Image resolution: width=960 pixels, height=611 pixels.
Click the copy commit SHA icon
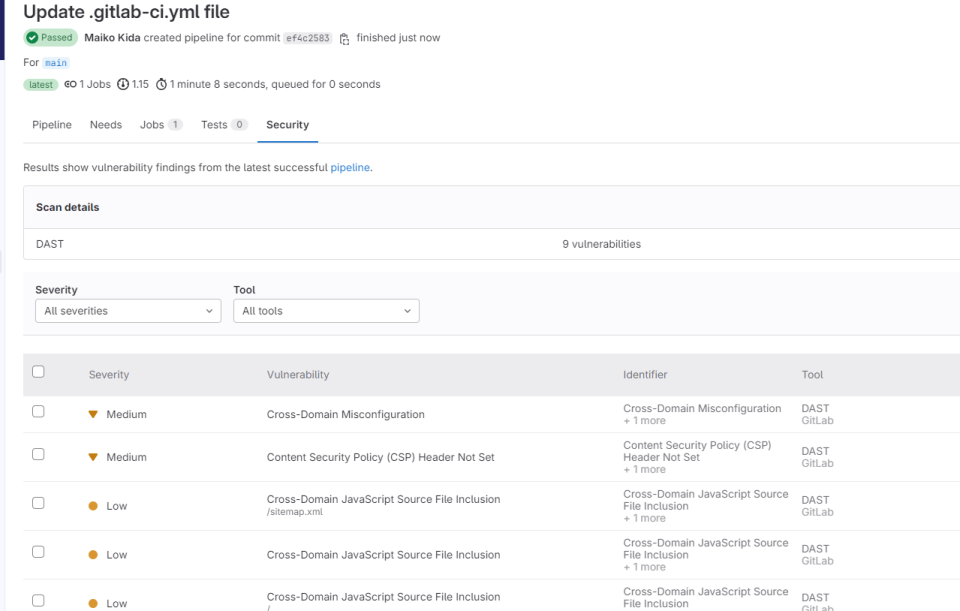(344, 39)
